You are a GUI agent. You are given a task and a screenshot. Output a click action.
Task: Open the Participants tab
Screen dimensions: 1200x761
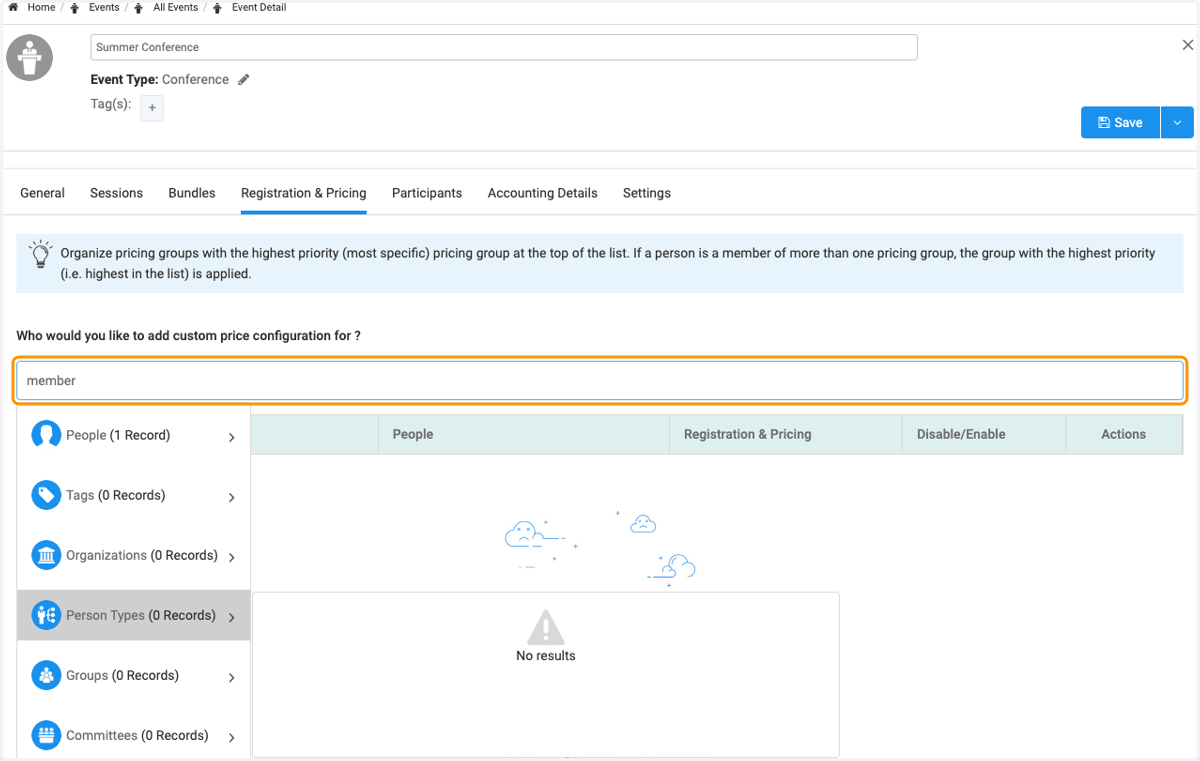(x=427, y=193)
